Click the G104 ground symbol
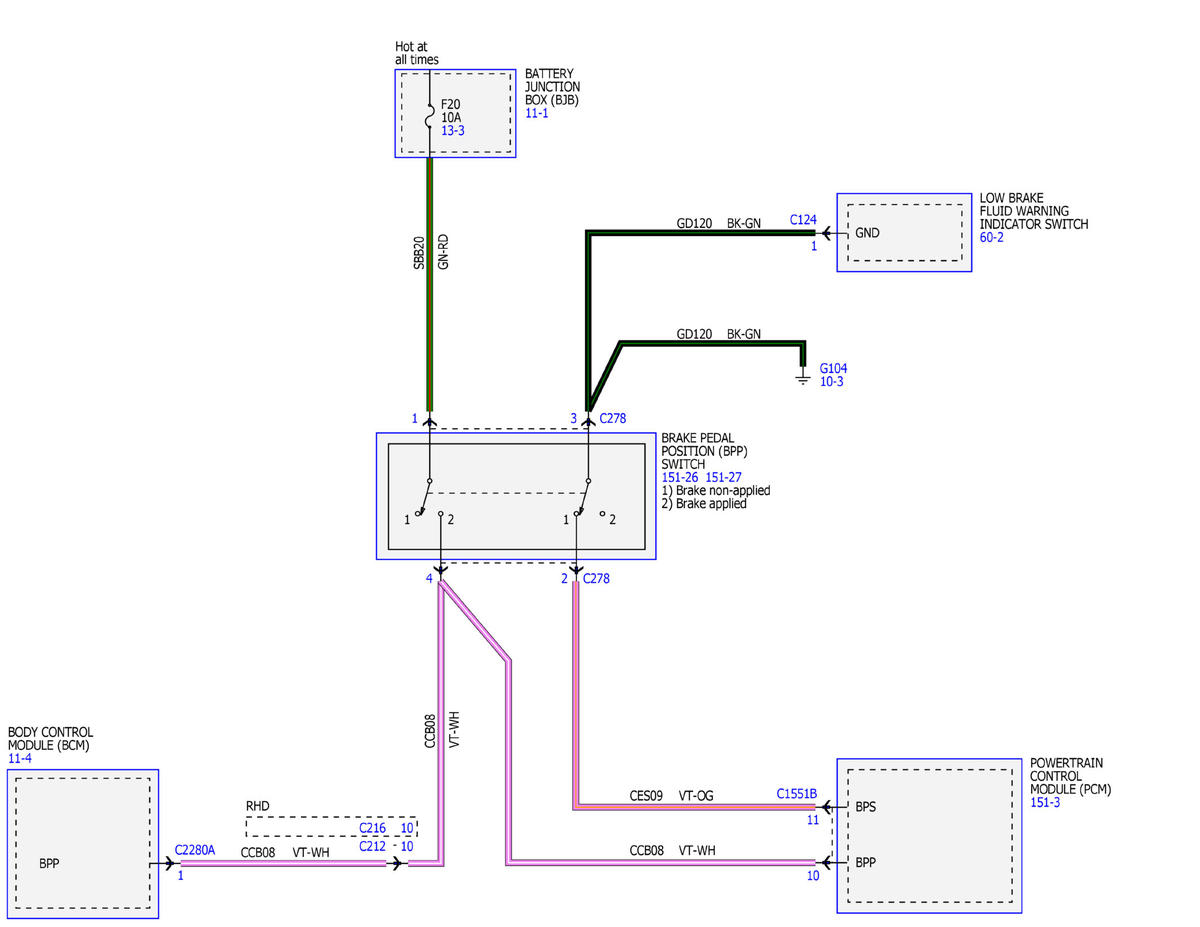Image resolution: width=1200 pixels, height=927 pixels. point(802,379)
